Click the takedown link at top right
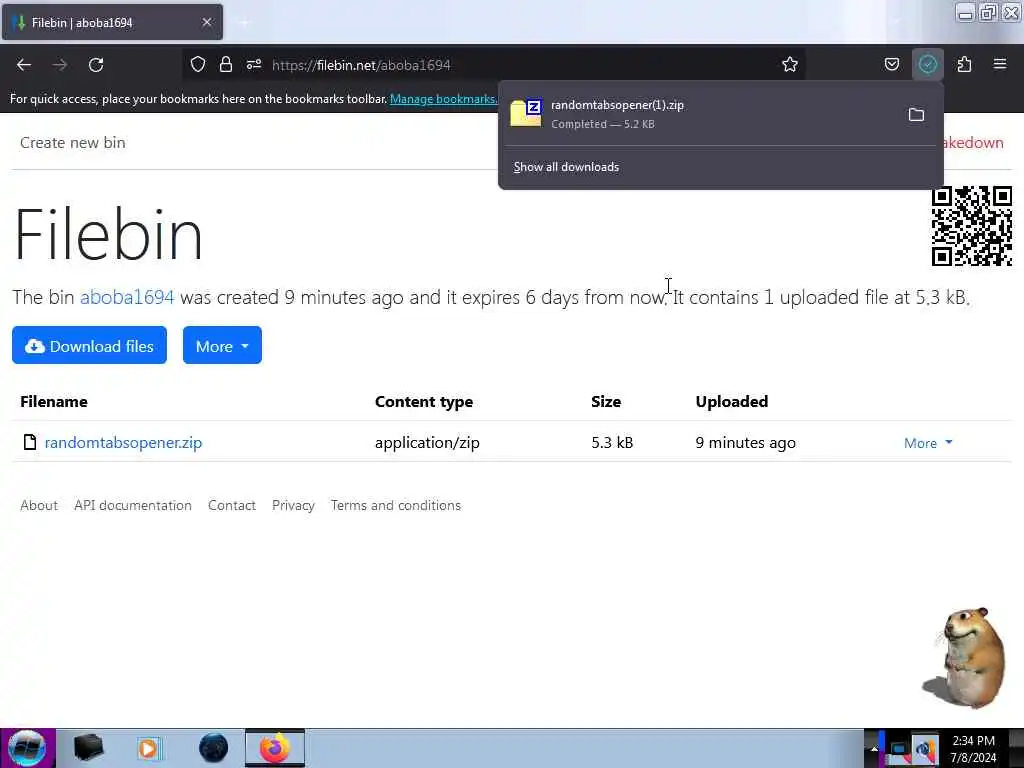 (x=973, y=142)
